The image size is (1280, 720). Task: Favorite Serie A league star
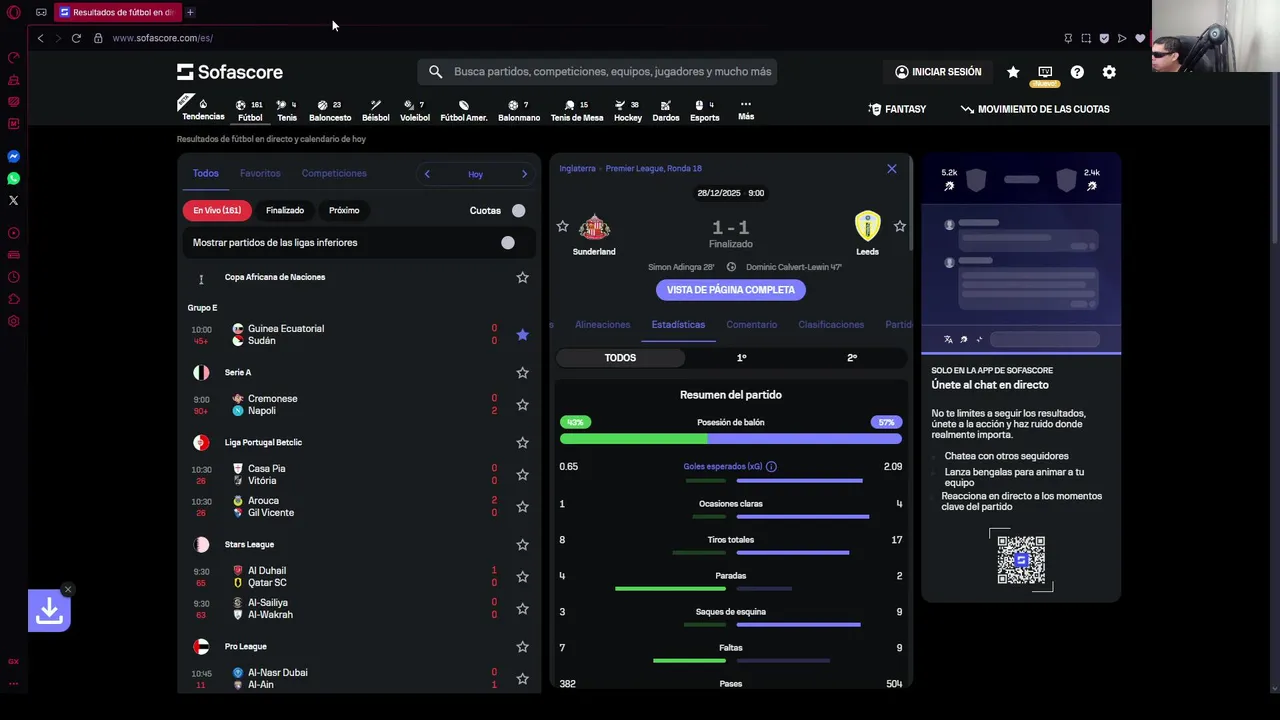[522, 372]
